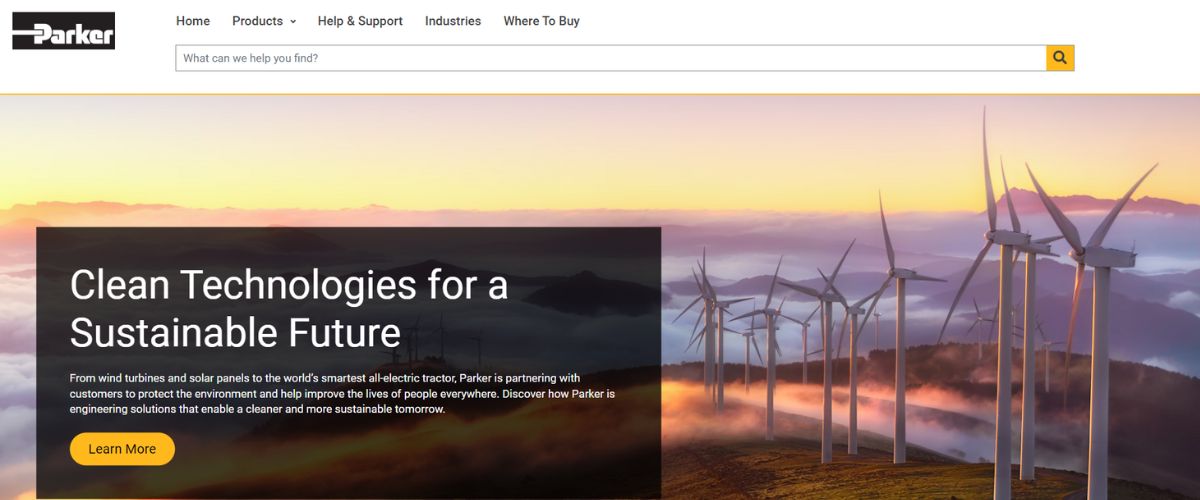Open Help & Support page

pos(360,21)
